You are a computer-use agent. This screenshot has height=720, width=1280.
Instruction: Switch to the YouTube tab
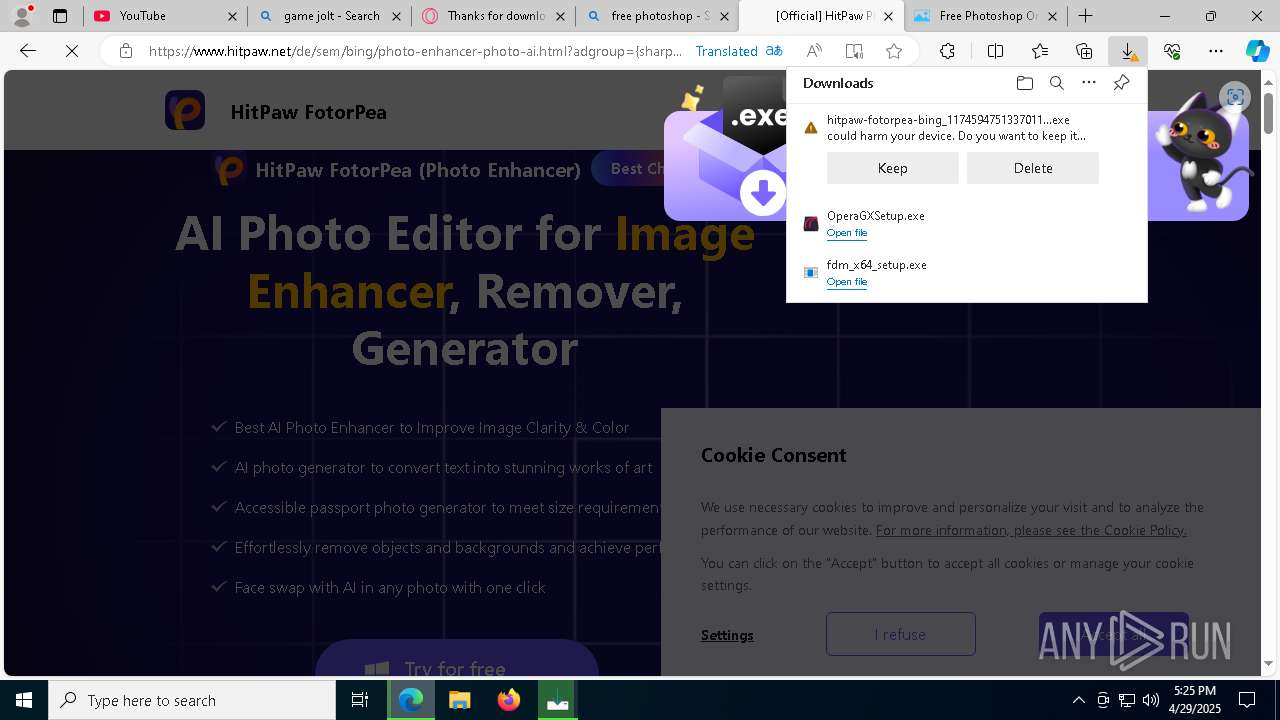click(166, 16)
